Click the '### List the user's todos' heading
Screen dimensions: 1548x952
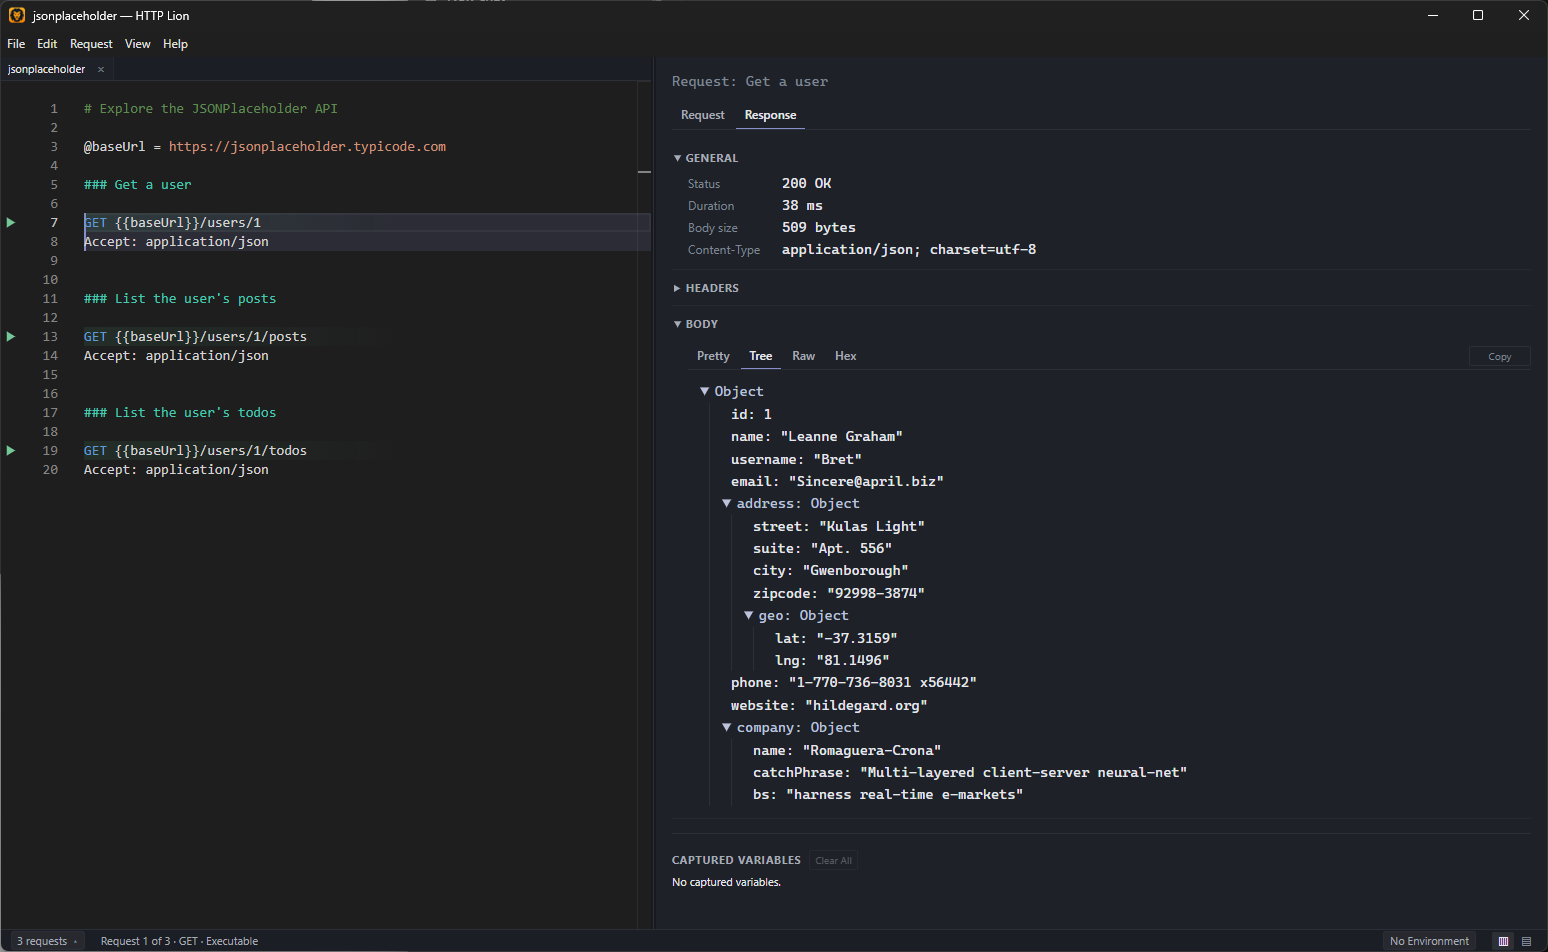180,412
